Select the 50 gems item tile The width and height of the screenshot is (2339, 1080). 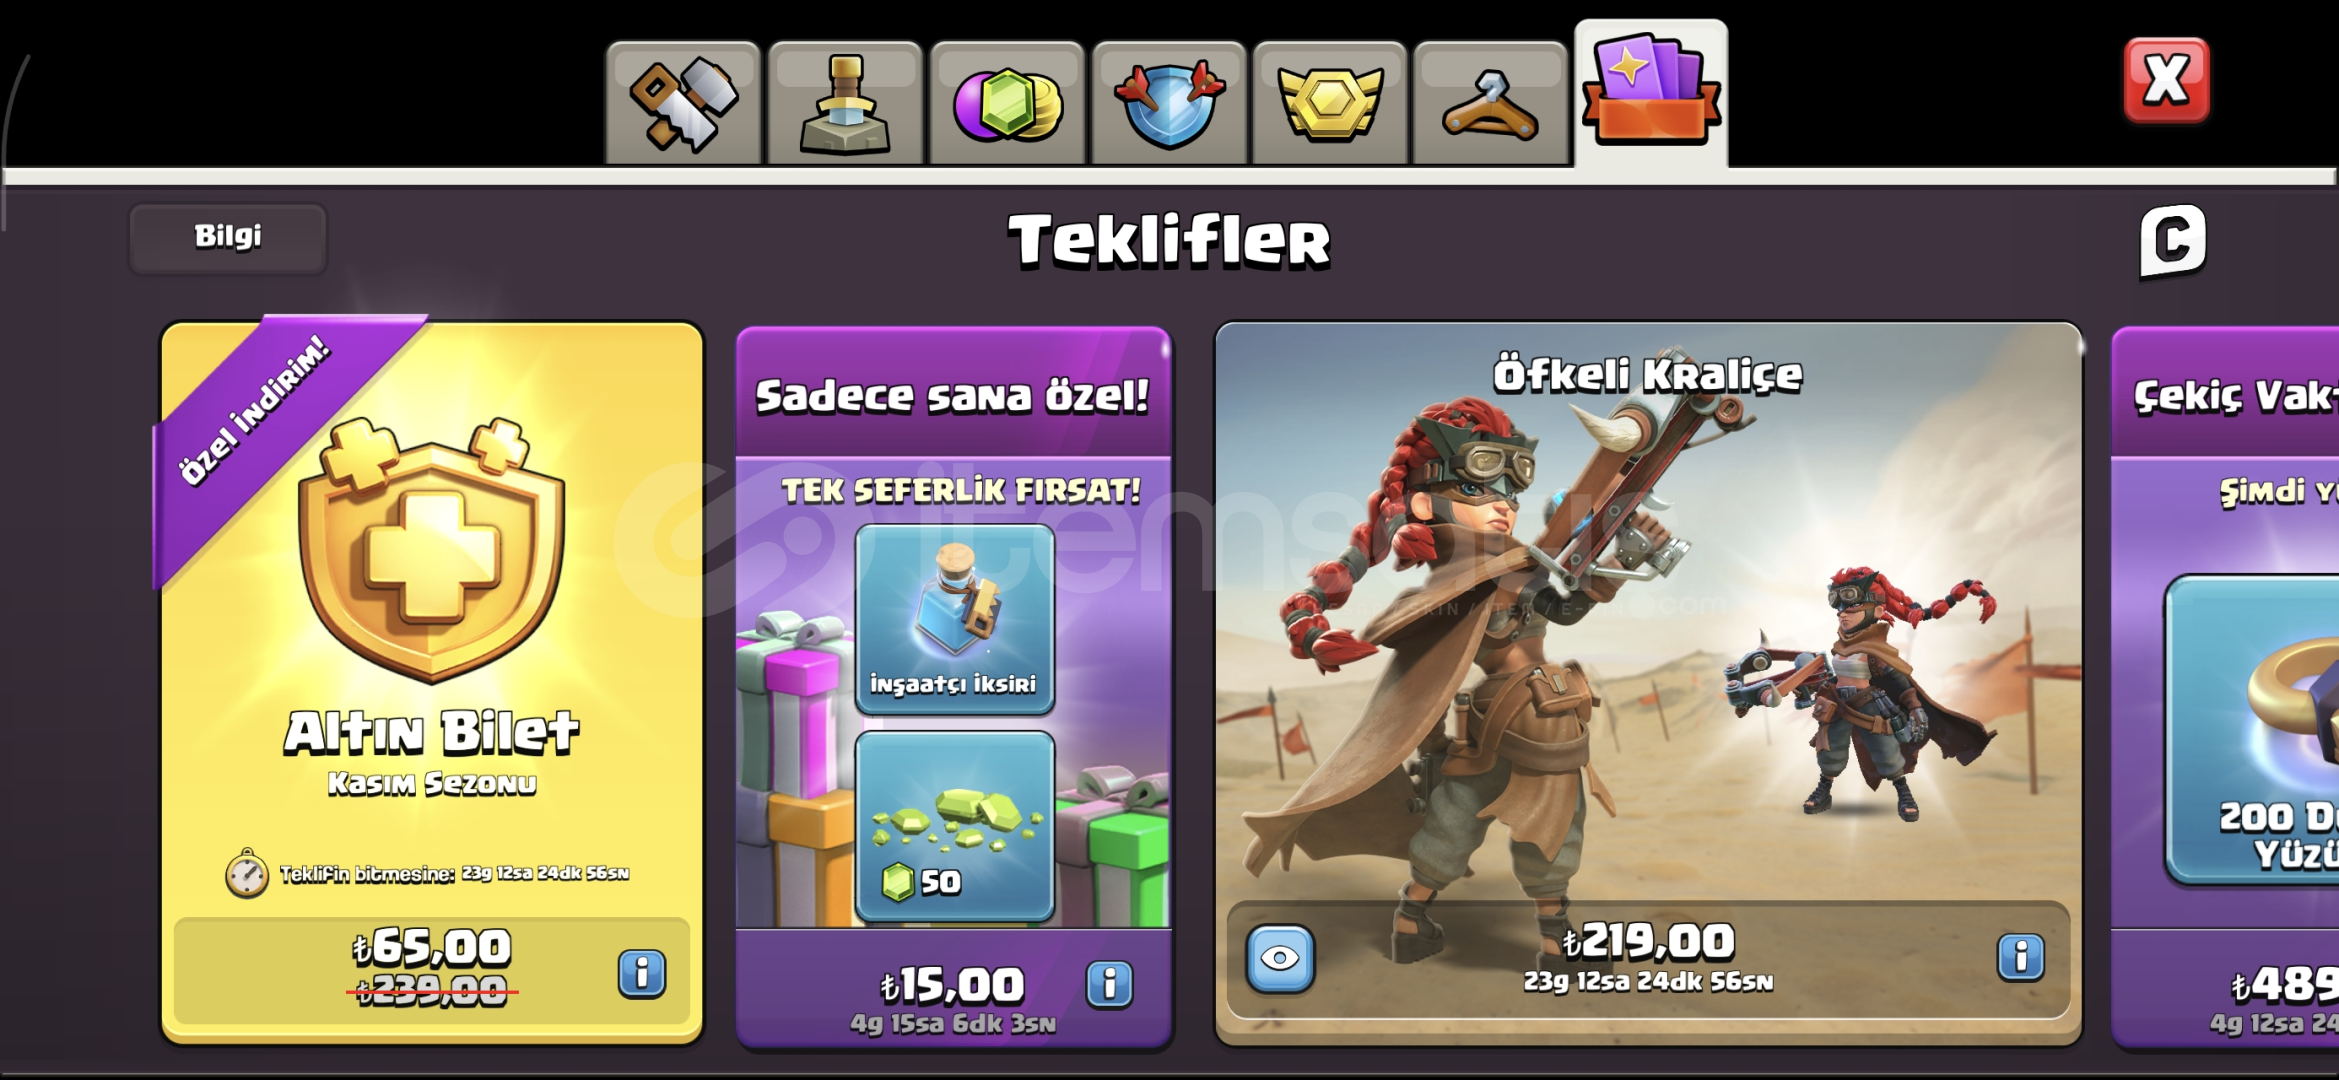click(x=955, y=826)
